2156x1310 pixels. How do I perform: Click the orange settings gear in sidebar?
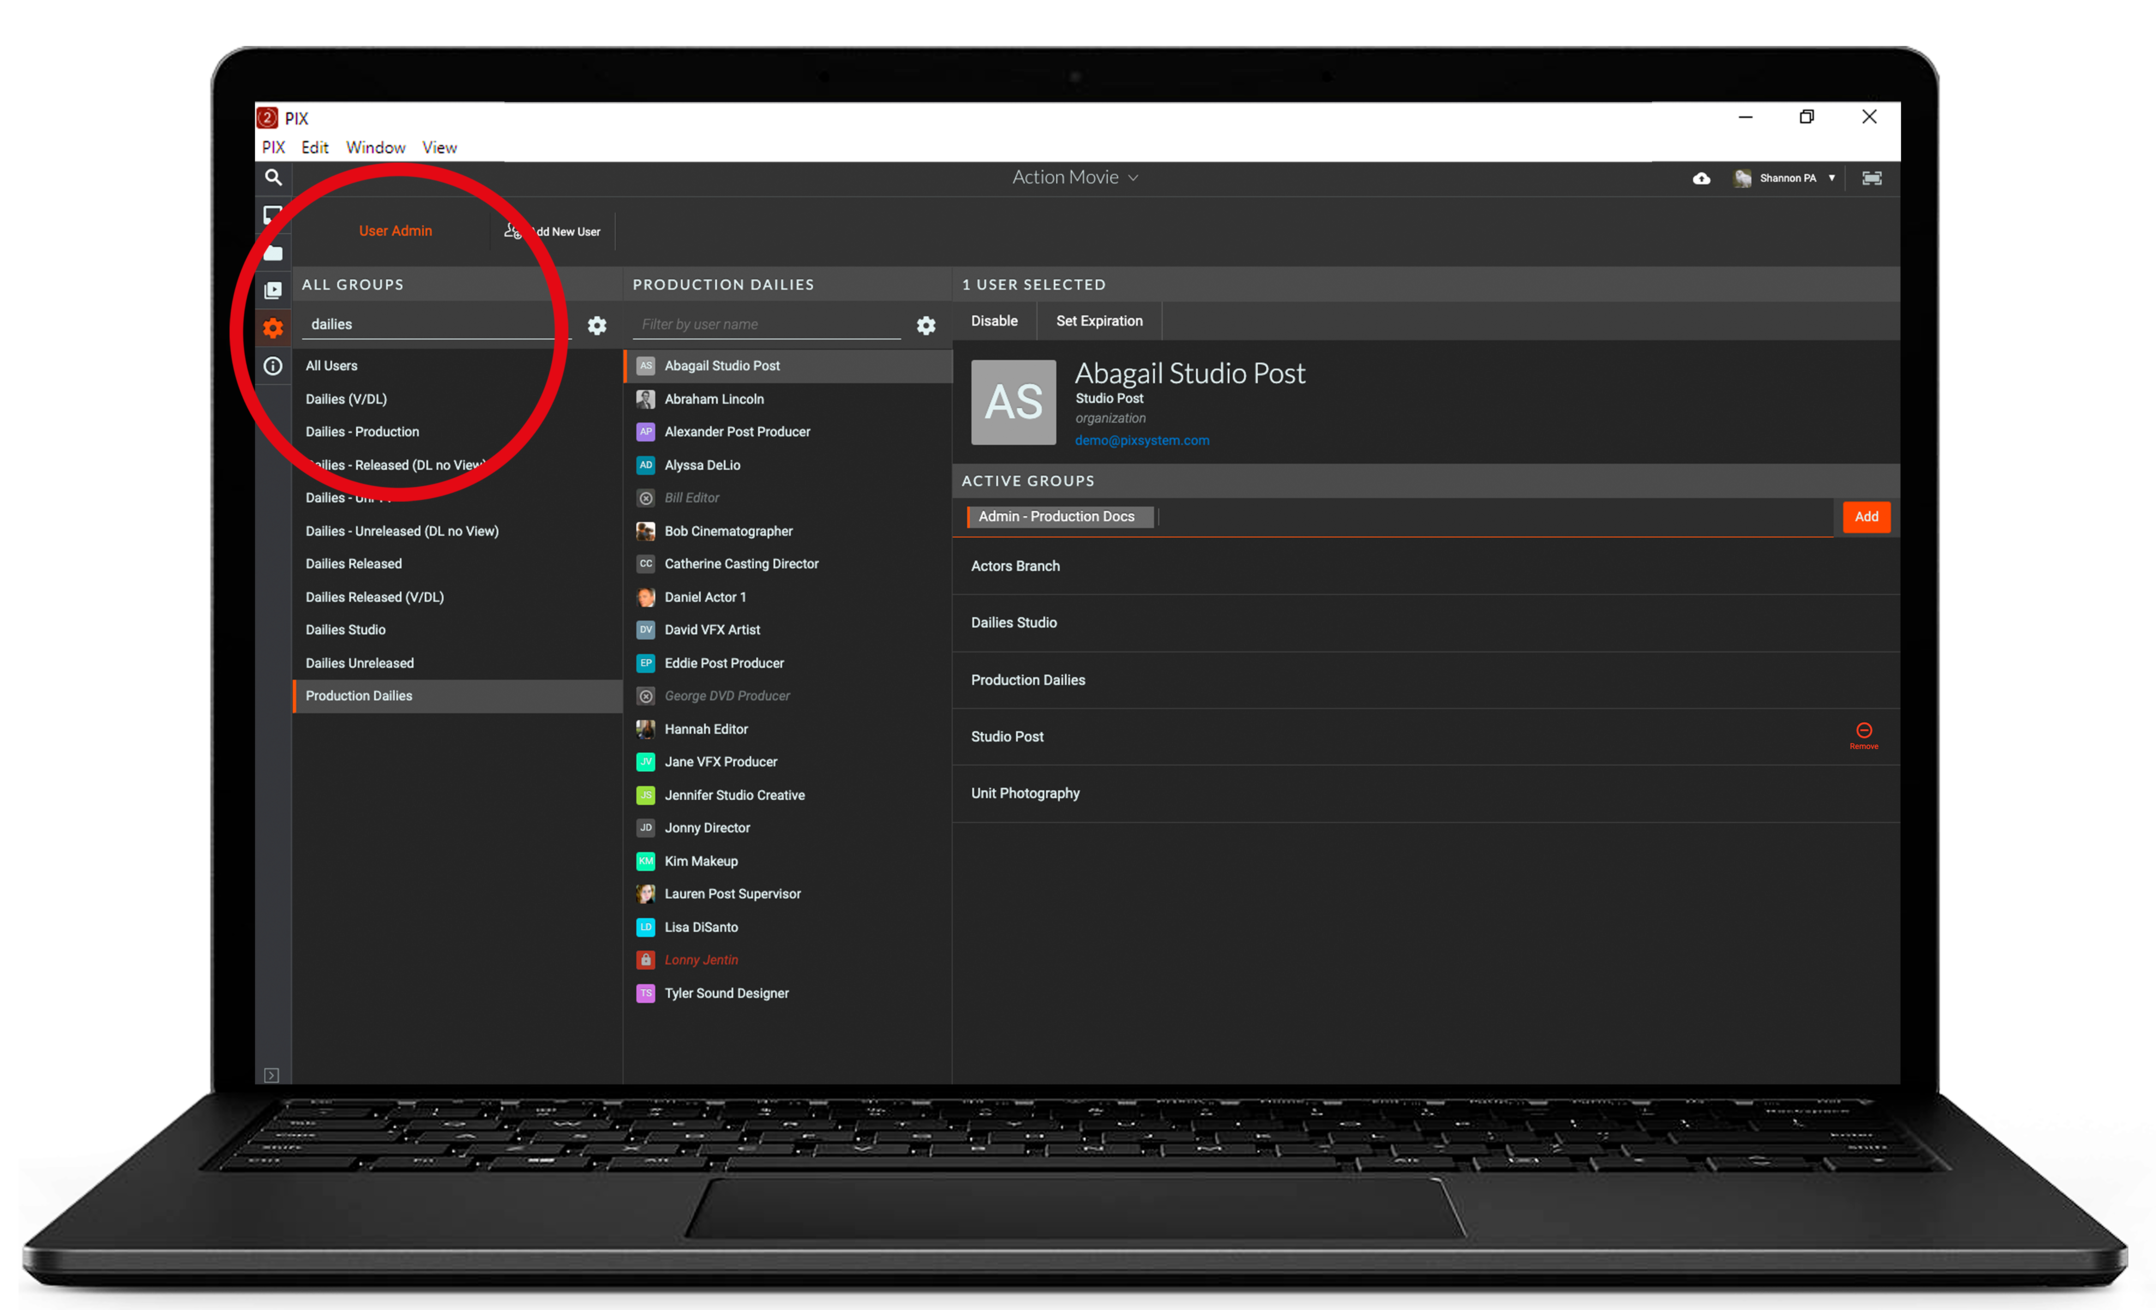[273, 328]
